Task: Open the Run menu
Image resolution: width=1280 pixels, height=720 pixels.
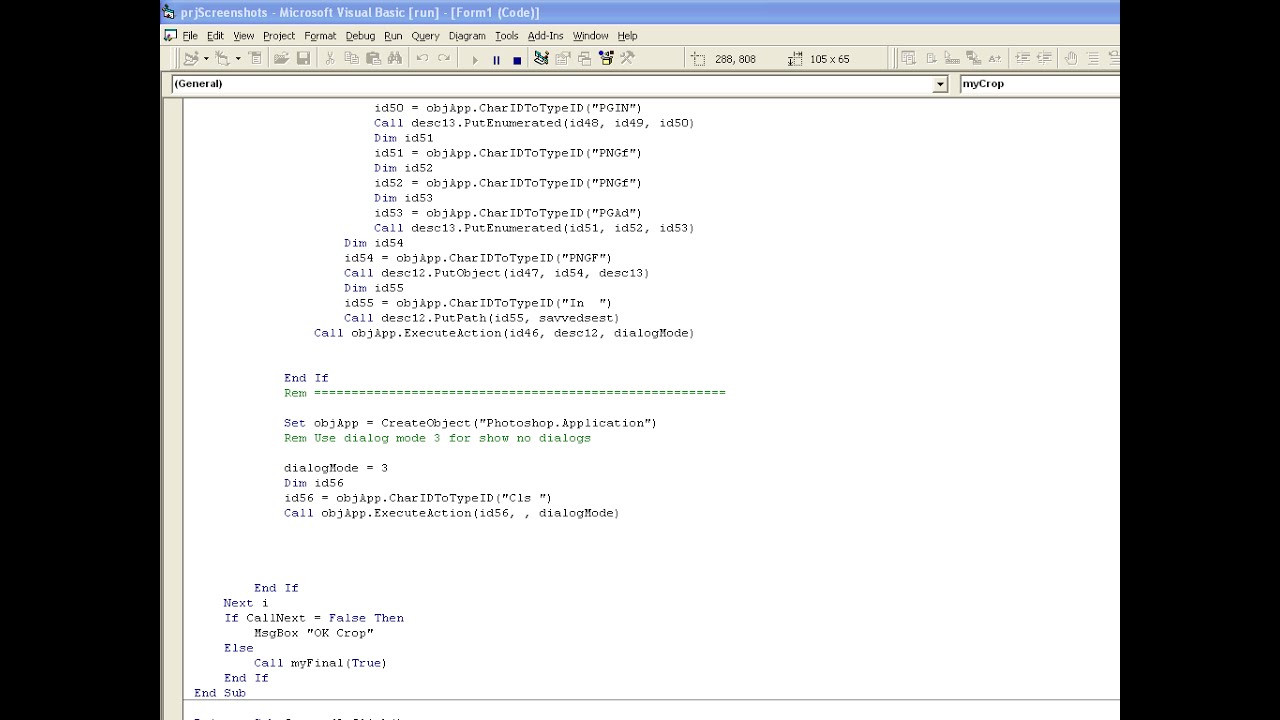Action: [x=393, y=36]
